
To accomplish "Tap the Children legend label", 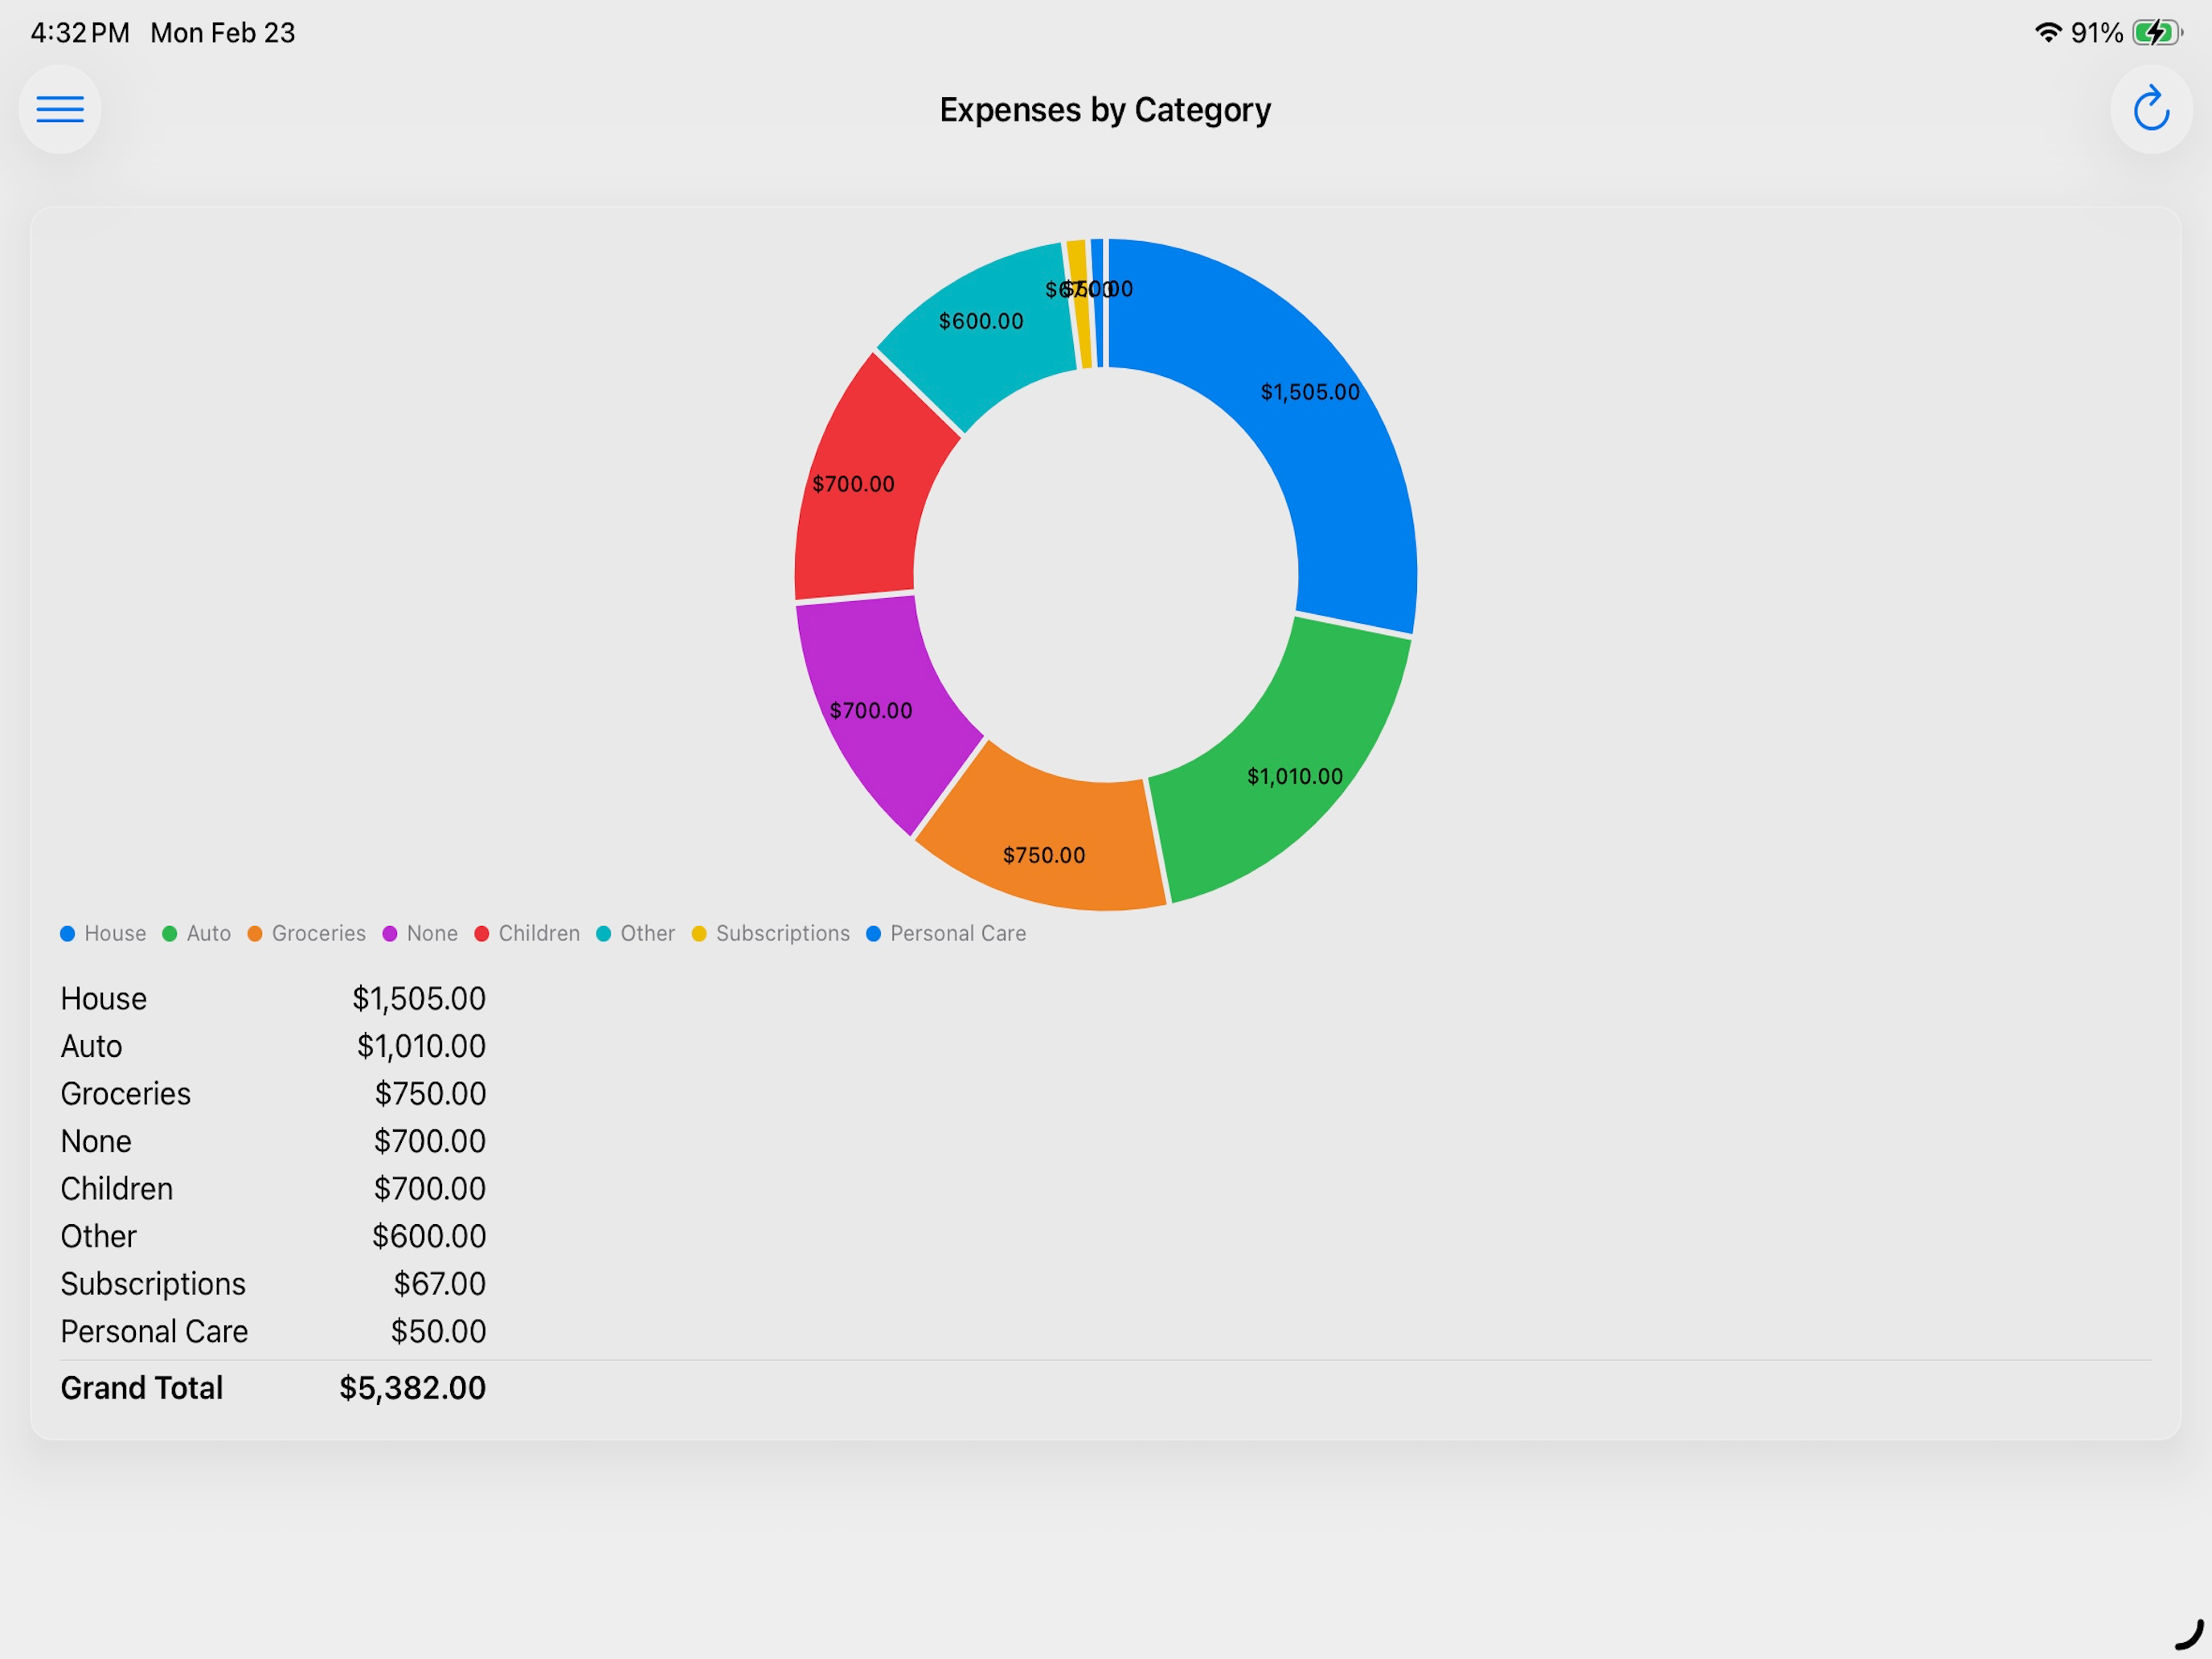I will tap(539, 933).
